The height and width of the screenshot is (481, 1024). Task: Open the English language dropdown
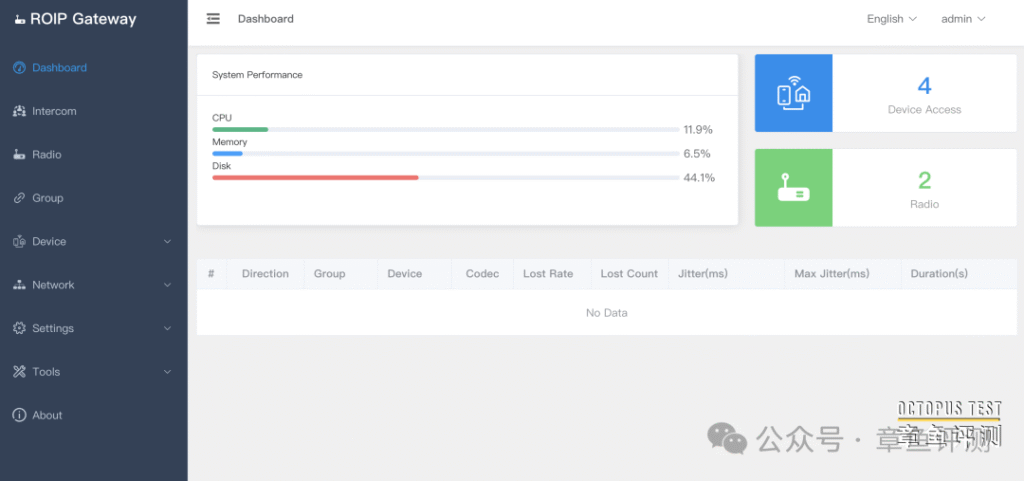point(891,19)
